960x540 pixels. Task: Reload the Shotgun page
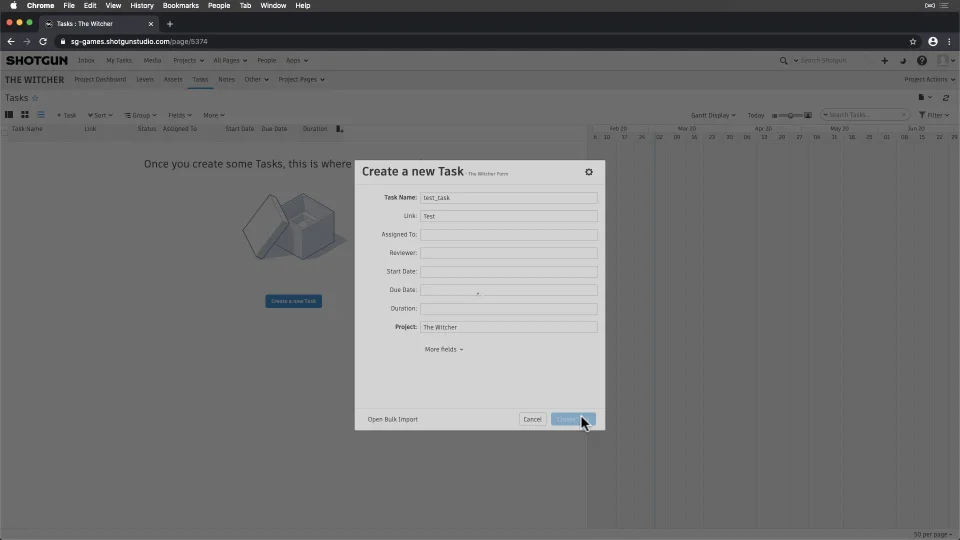pos(43,42)
